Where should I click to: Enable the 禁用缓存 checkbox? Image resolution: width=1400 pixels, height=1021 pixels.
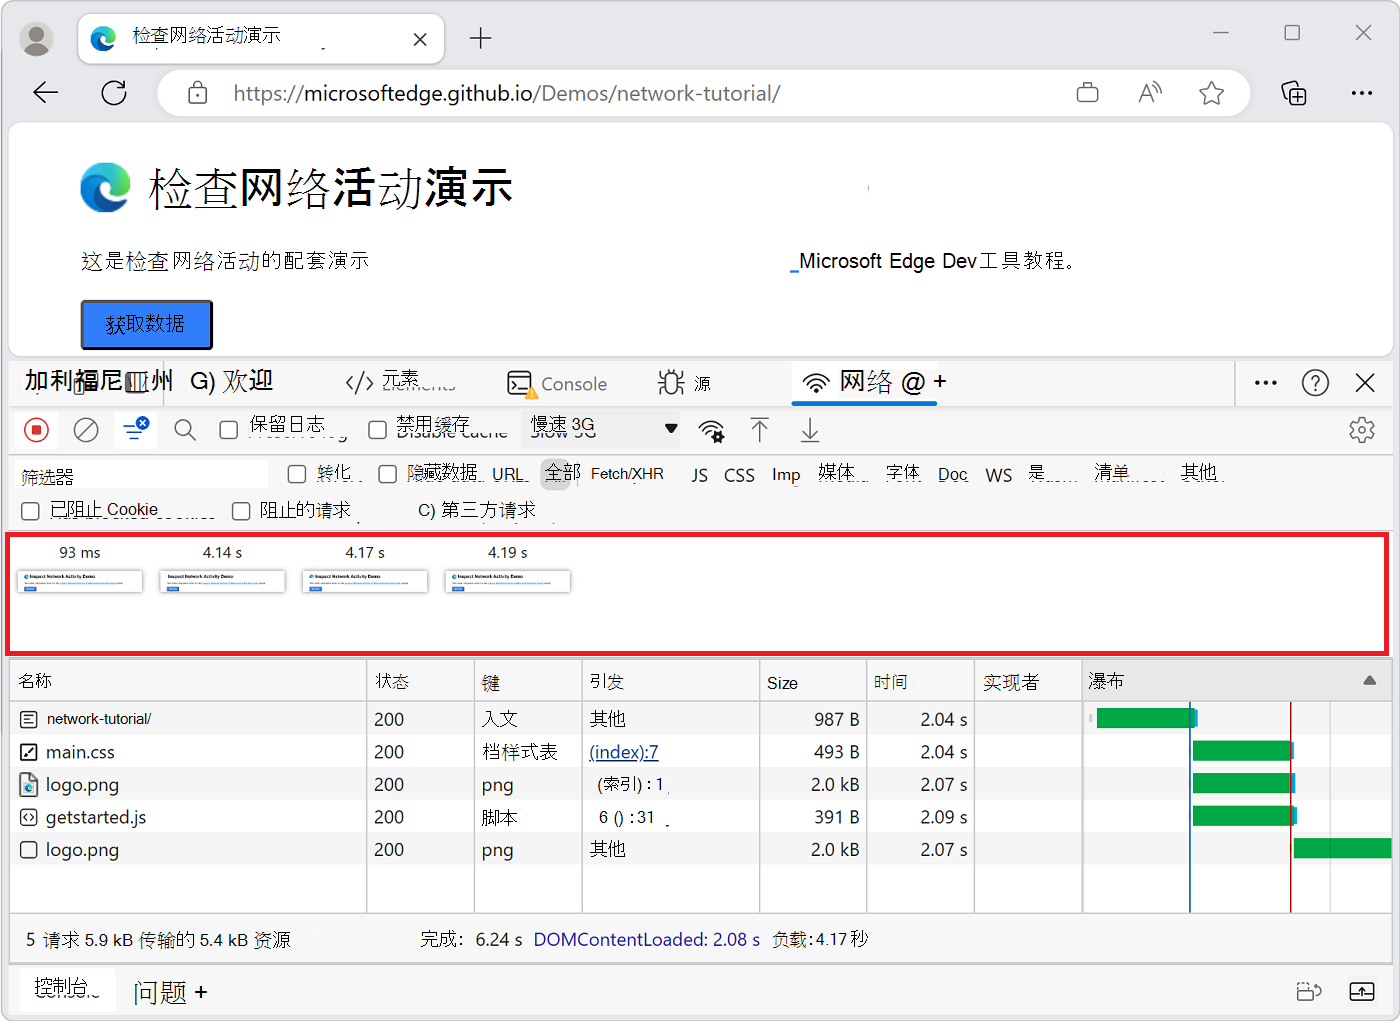pos(377,429)
